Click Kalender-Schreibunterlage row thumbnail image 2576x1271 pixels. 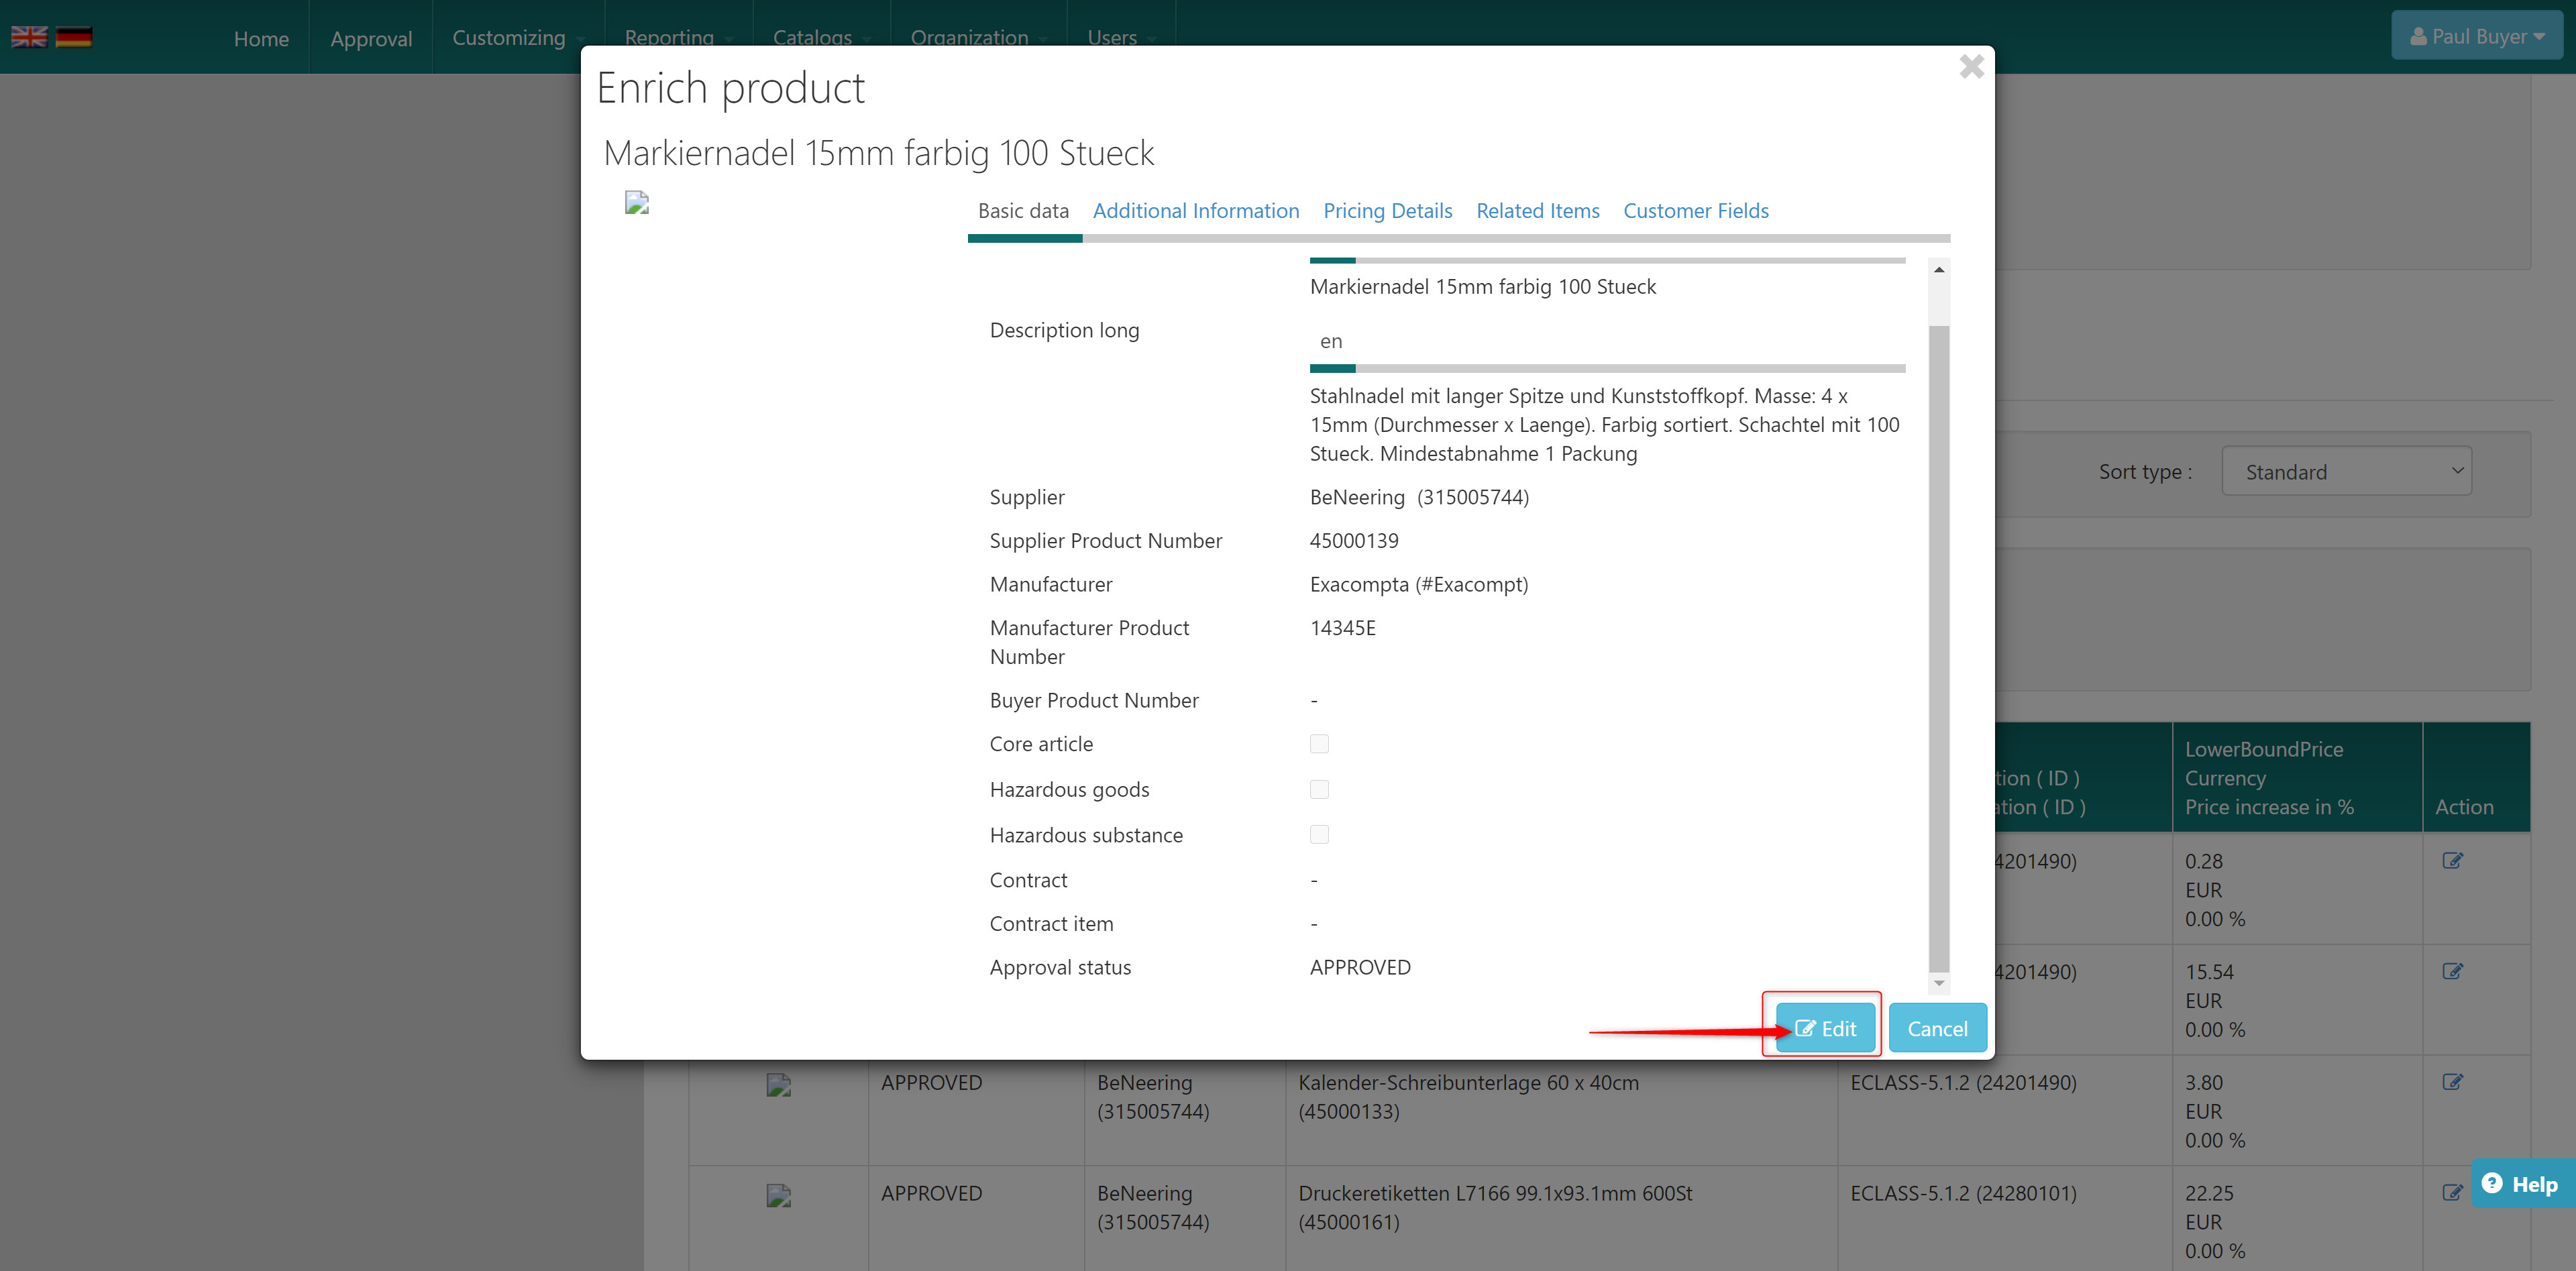click(778, 1085)
